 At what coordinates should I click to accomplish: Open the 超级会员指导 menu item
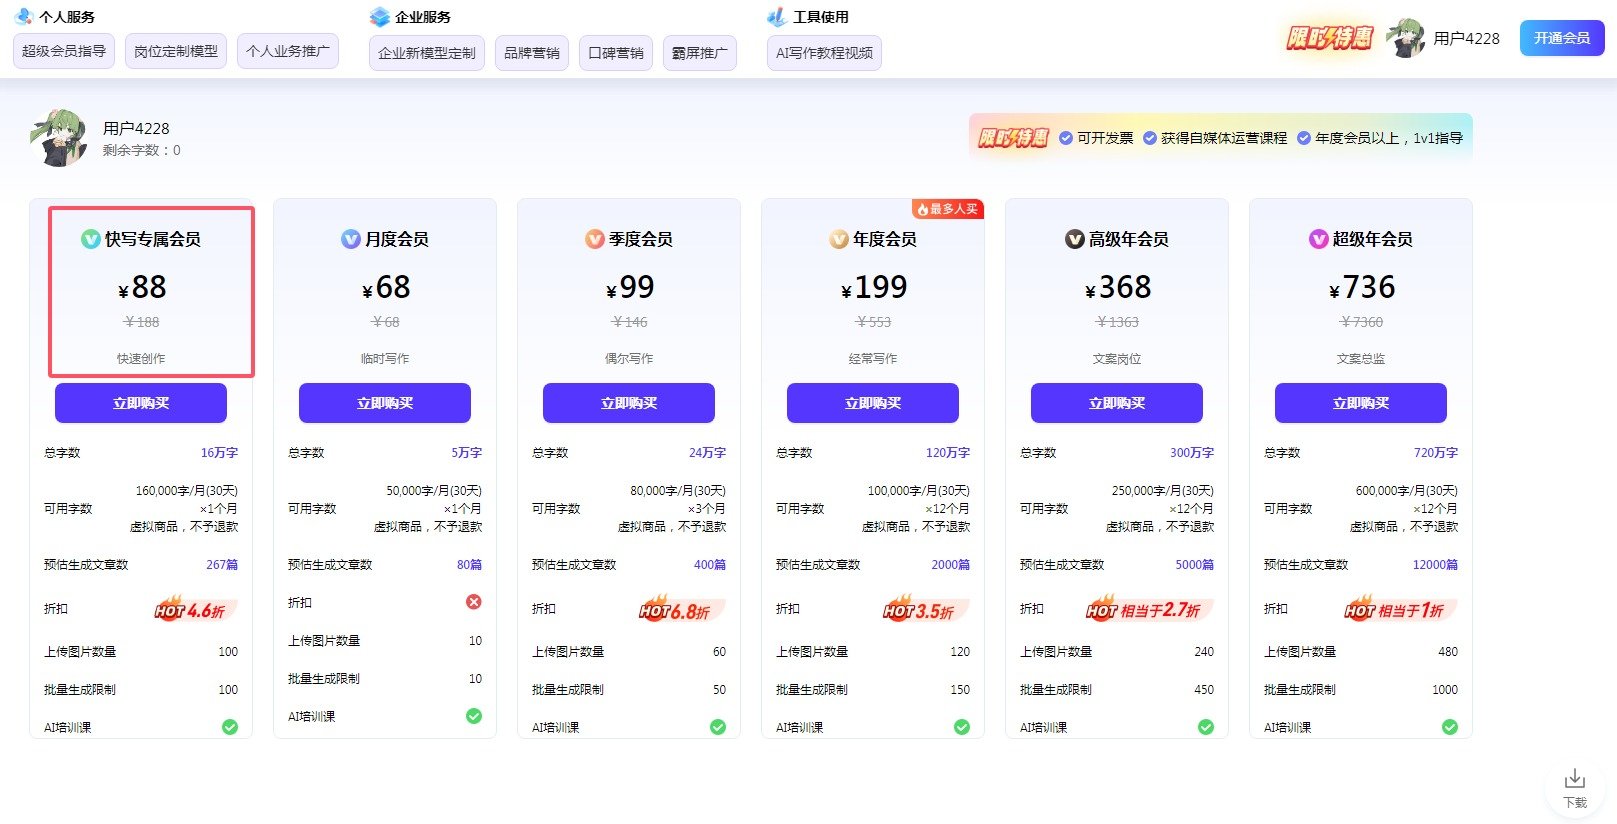[64, 51]
